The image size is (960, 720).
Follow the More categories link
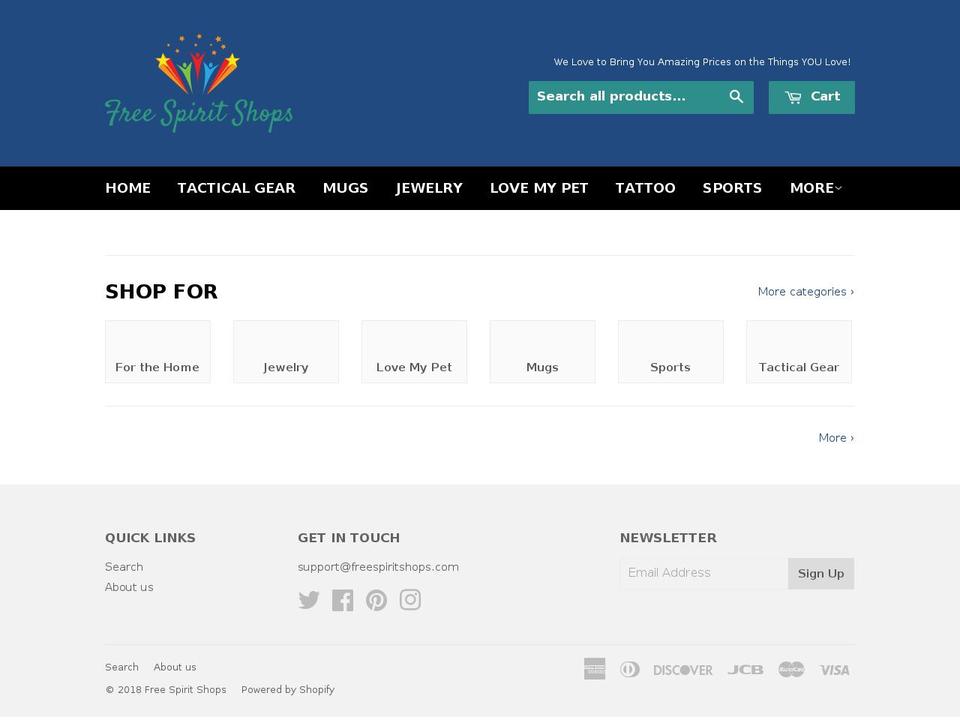tap(806, 292)
